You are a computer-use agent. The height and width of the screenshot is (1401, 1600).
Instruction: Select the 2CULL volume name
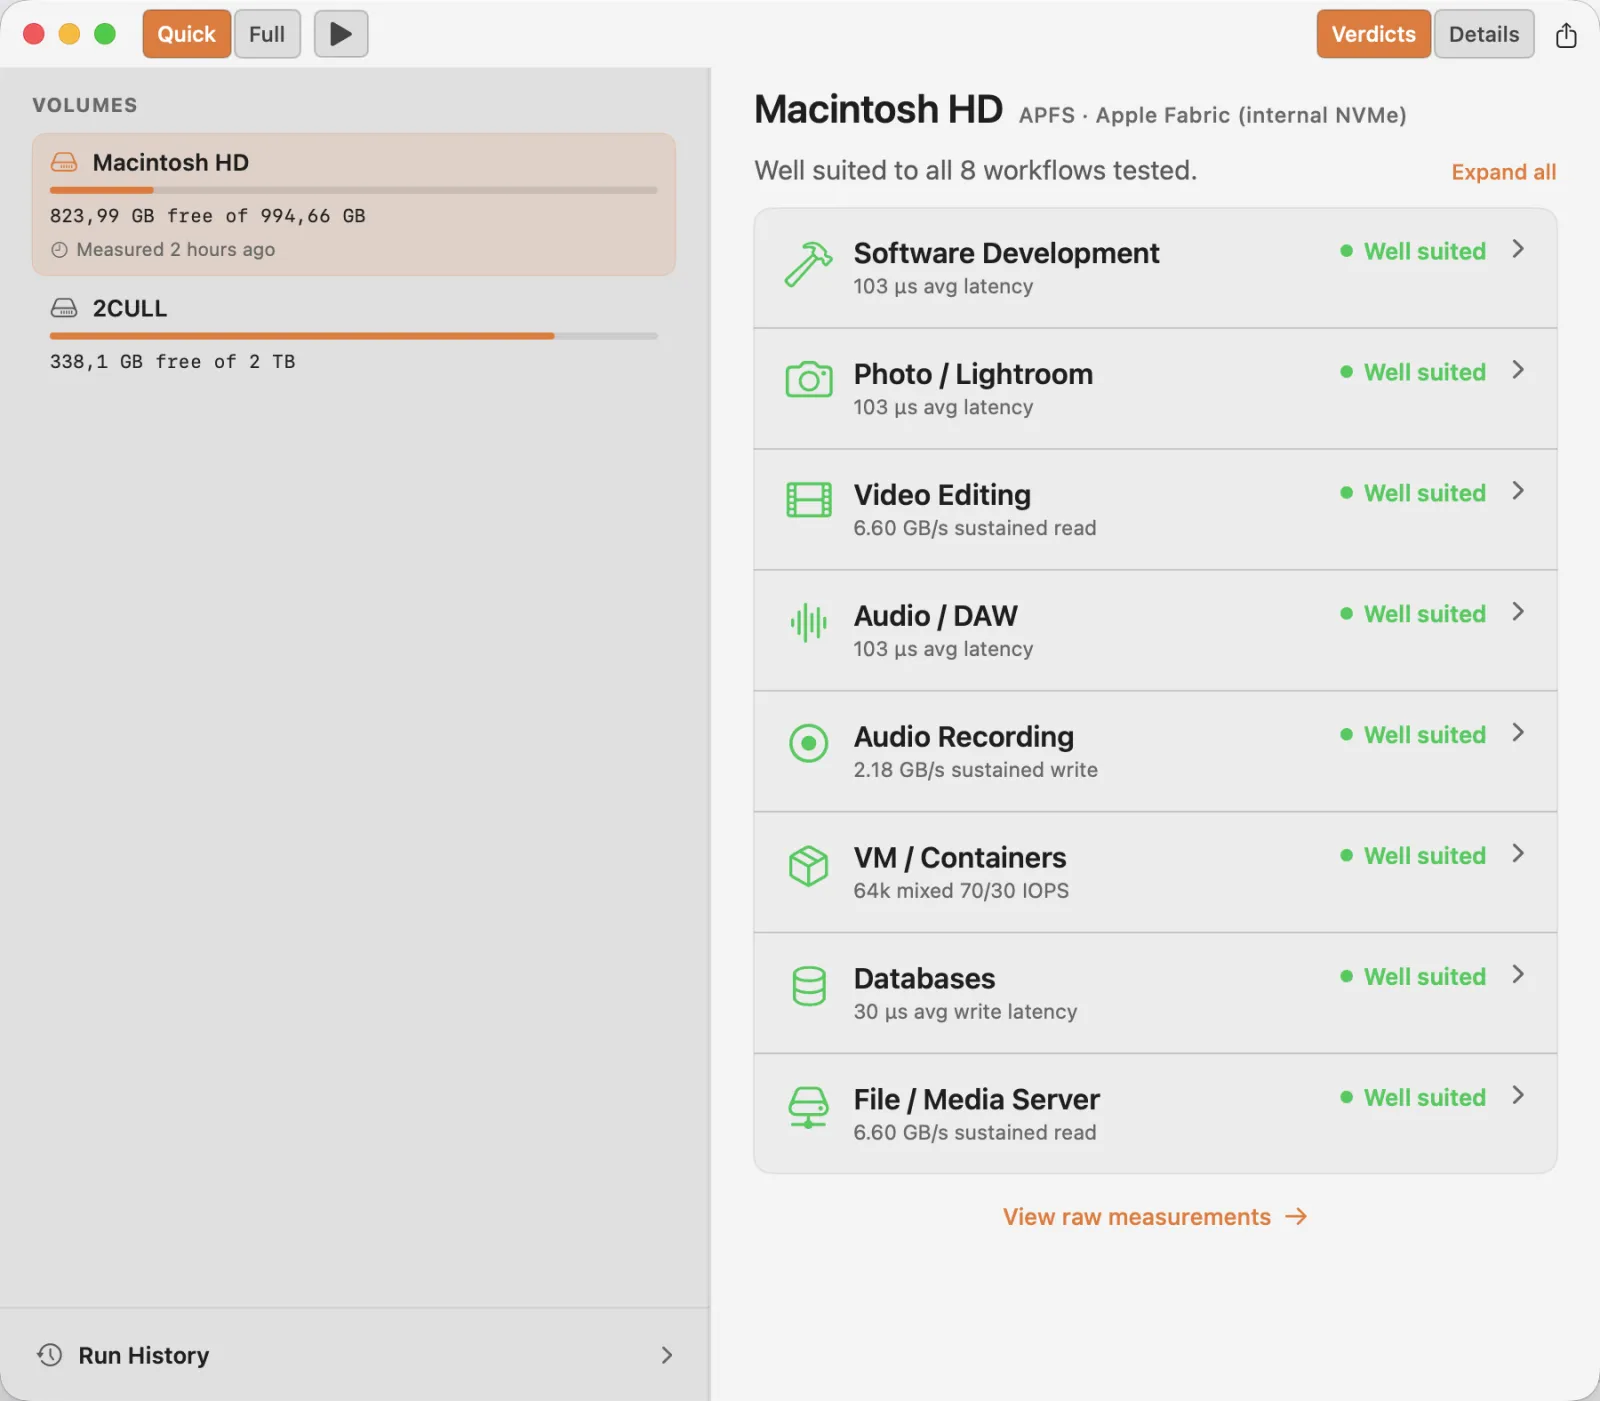click(x=130, y=308)
